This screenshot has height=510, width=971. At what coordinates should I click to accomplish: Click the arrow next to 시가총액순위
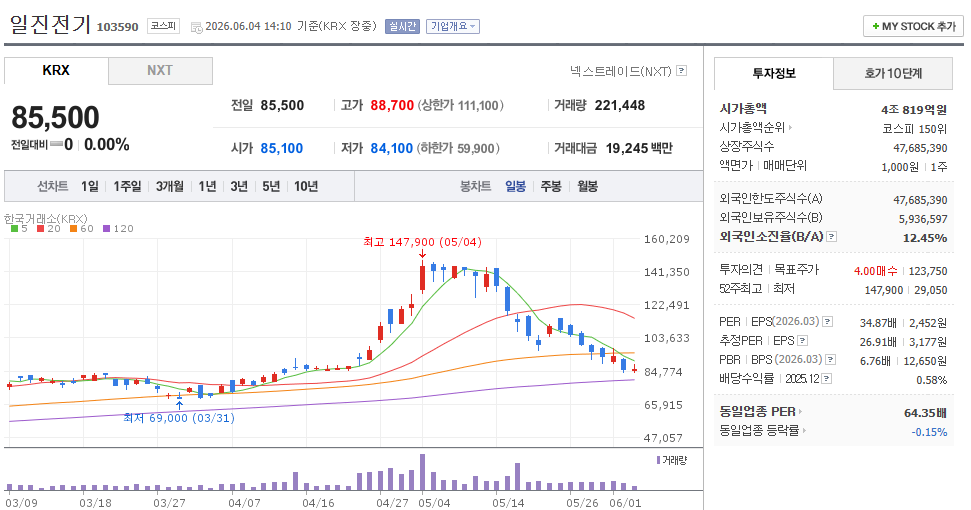(x=790, y=128)
